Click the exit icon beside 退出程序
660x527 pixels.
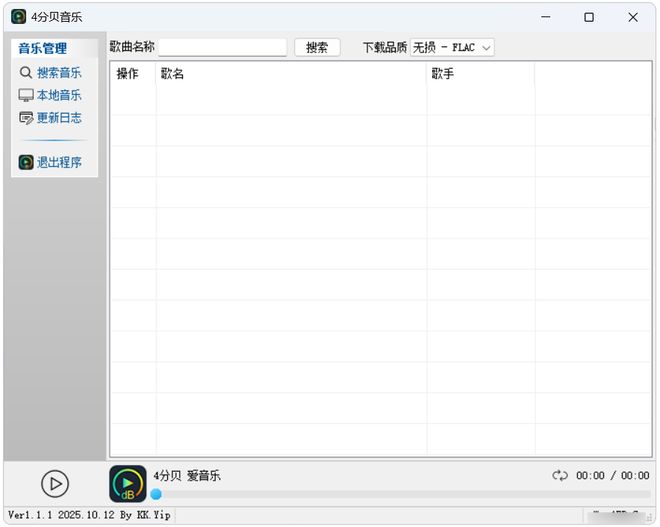(x=26, y=162)
